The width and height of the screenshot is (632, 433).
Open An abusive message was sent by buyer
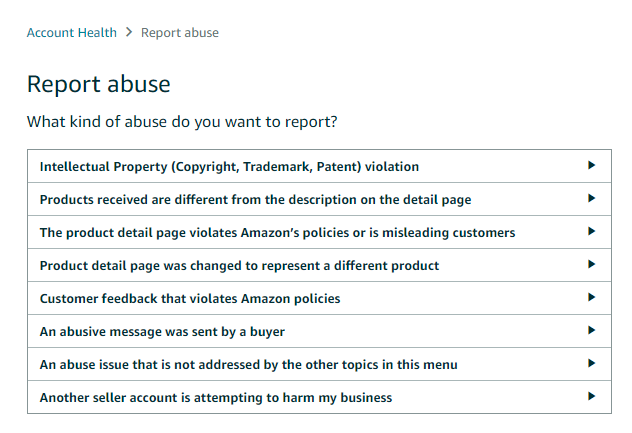click(319, 331)
